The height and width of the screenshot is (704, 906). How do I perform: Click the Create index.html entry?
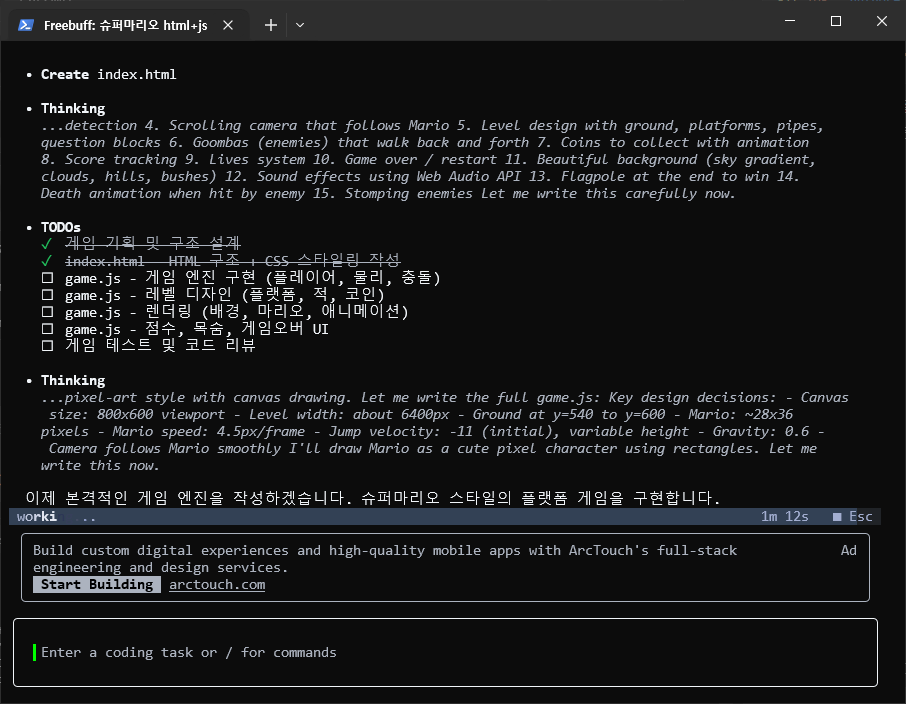[109, 75]
